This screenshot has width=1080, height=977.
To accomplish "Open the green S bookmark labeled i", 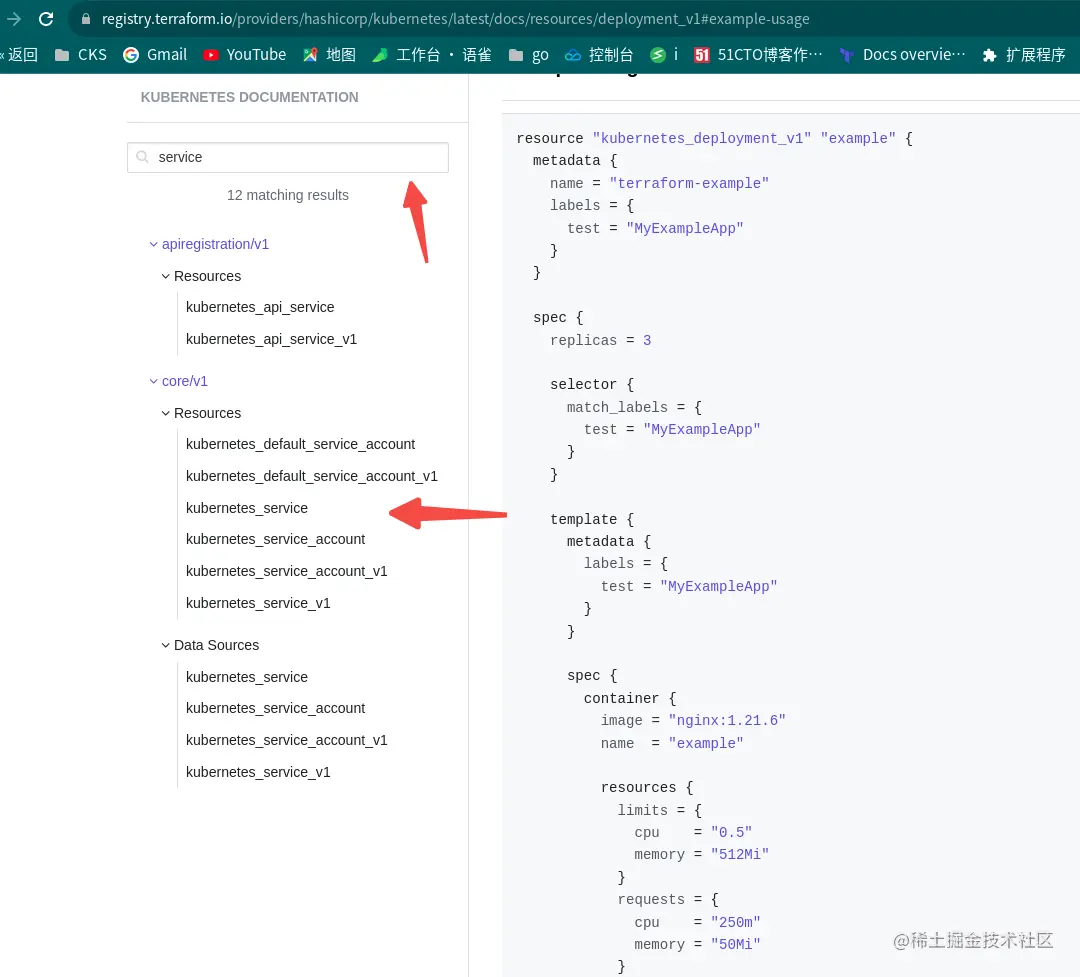I will (664, 54).
